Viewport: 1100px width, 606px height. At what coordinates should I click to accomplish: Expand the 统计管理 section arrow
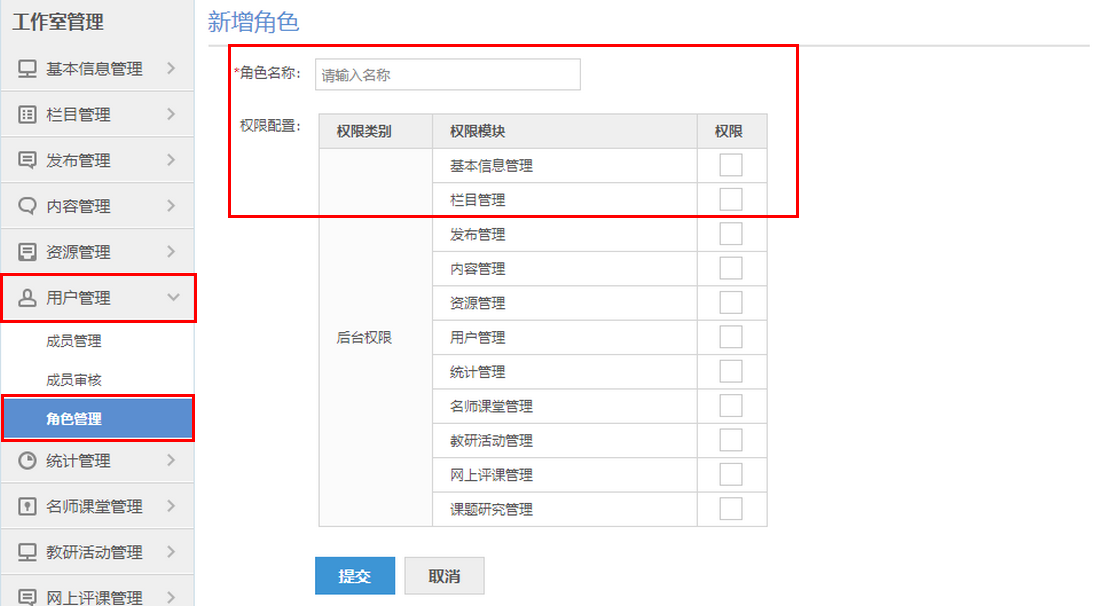point(172,461)
